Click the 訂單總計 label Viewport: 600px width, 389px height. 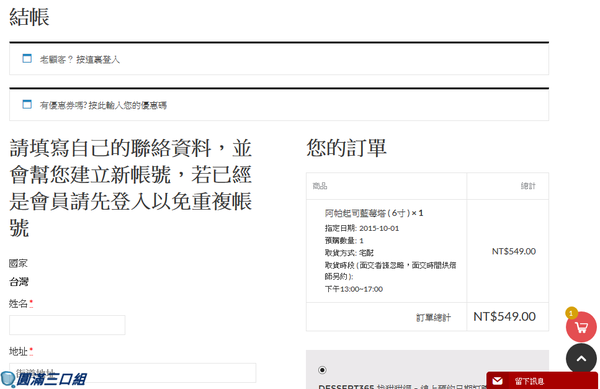click(433, 317)
